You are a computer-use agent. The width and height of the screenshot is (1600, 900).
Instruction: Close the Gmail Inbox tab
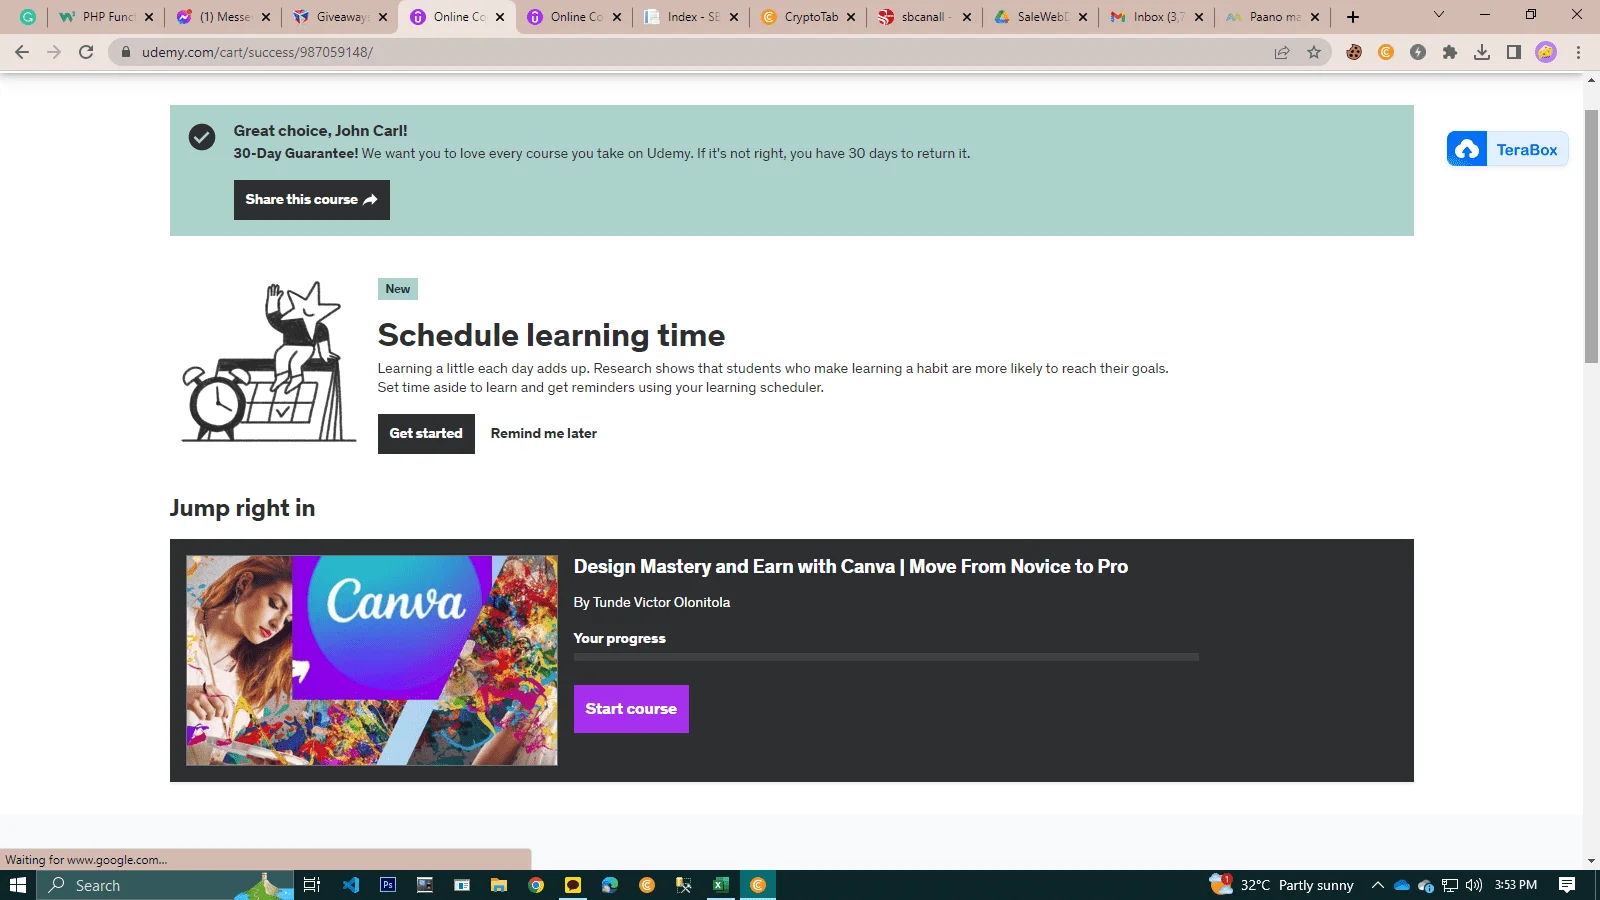pos(1199,17)
